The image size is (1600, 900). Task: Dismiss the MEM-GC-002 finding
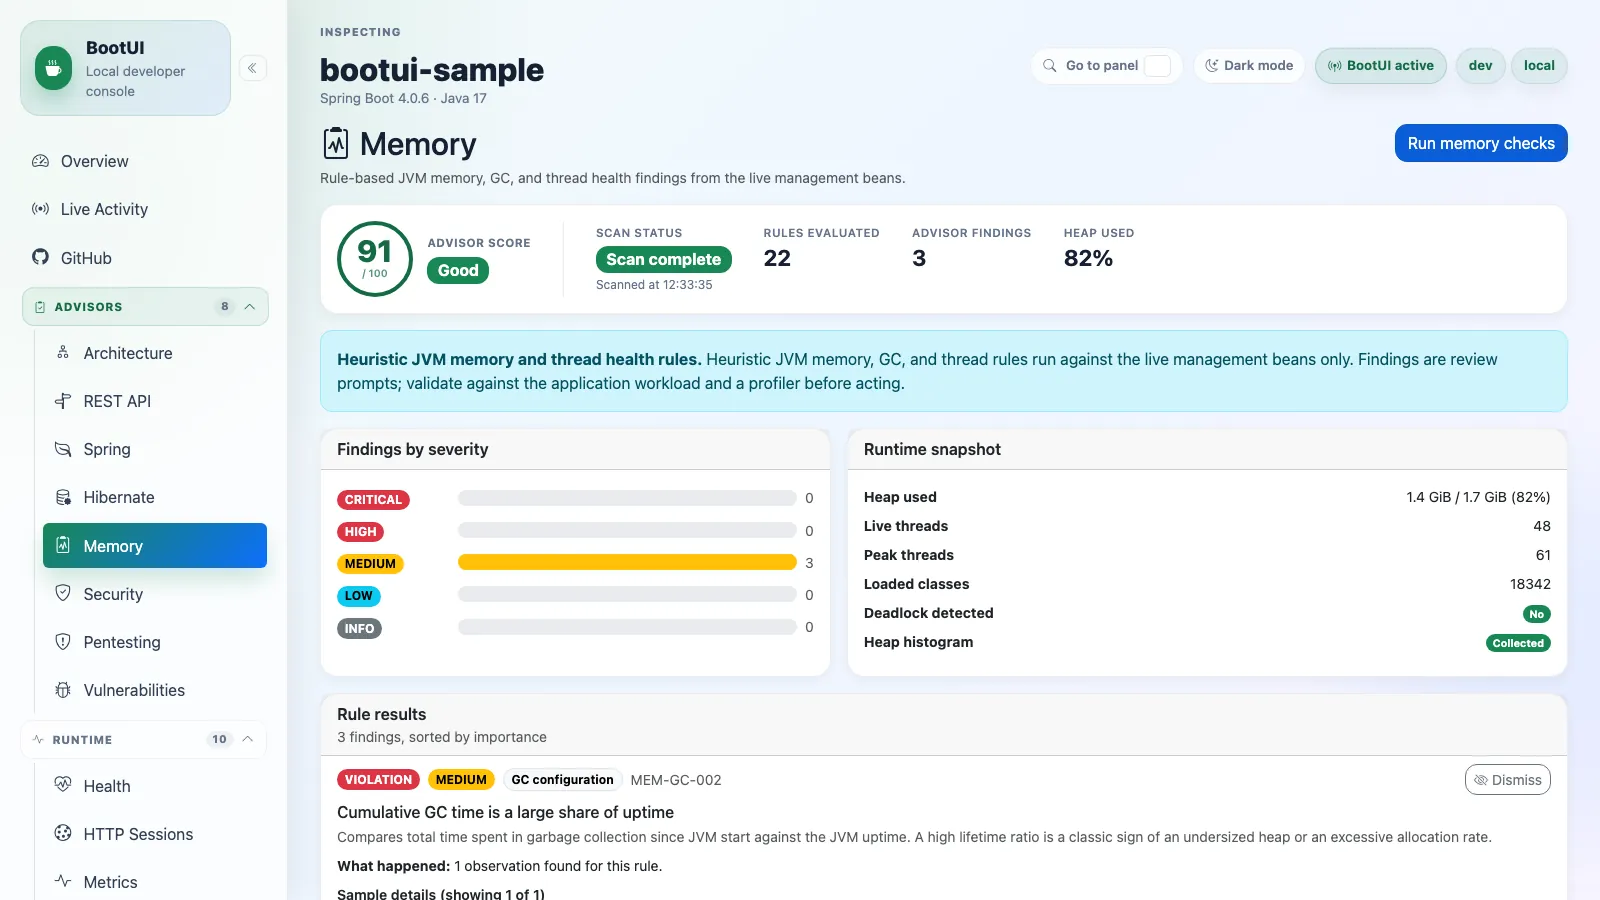[1508, 780]
